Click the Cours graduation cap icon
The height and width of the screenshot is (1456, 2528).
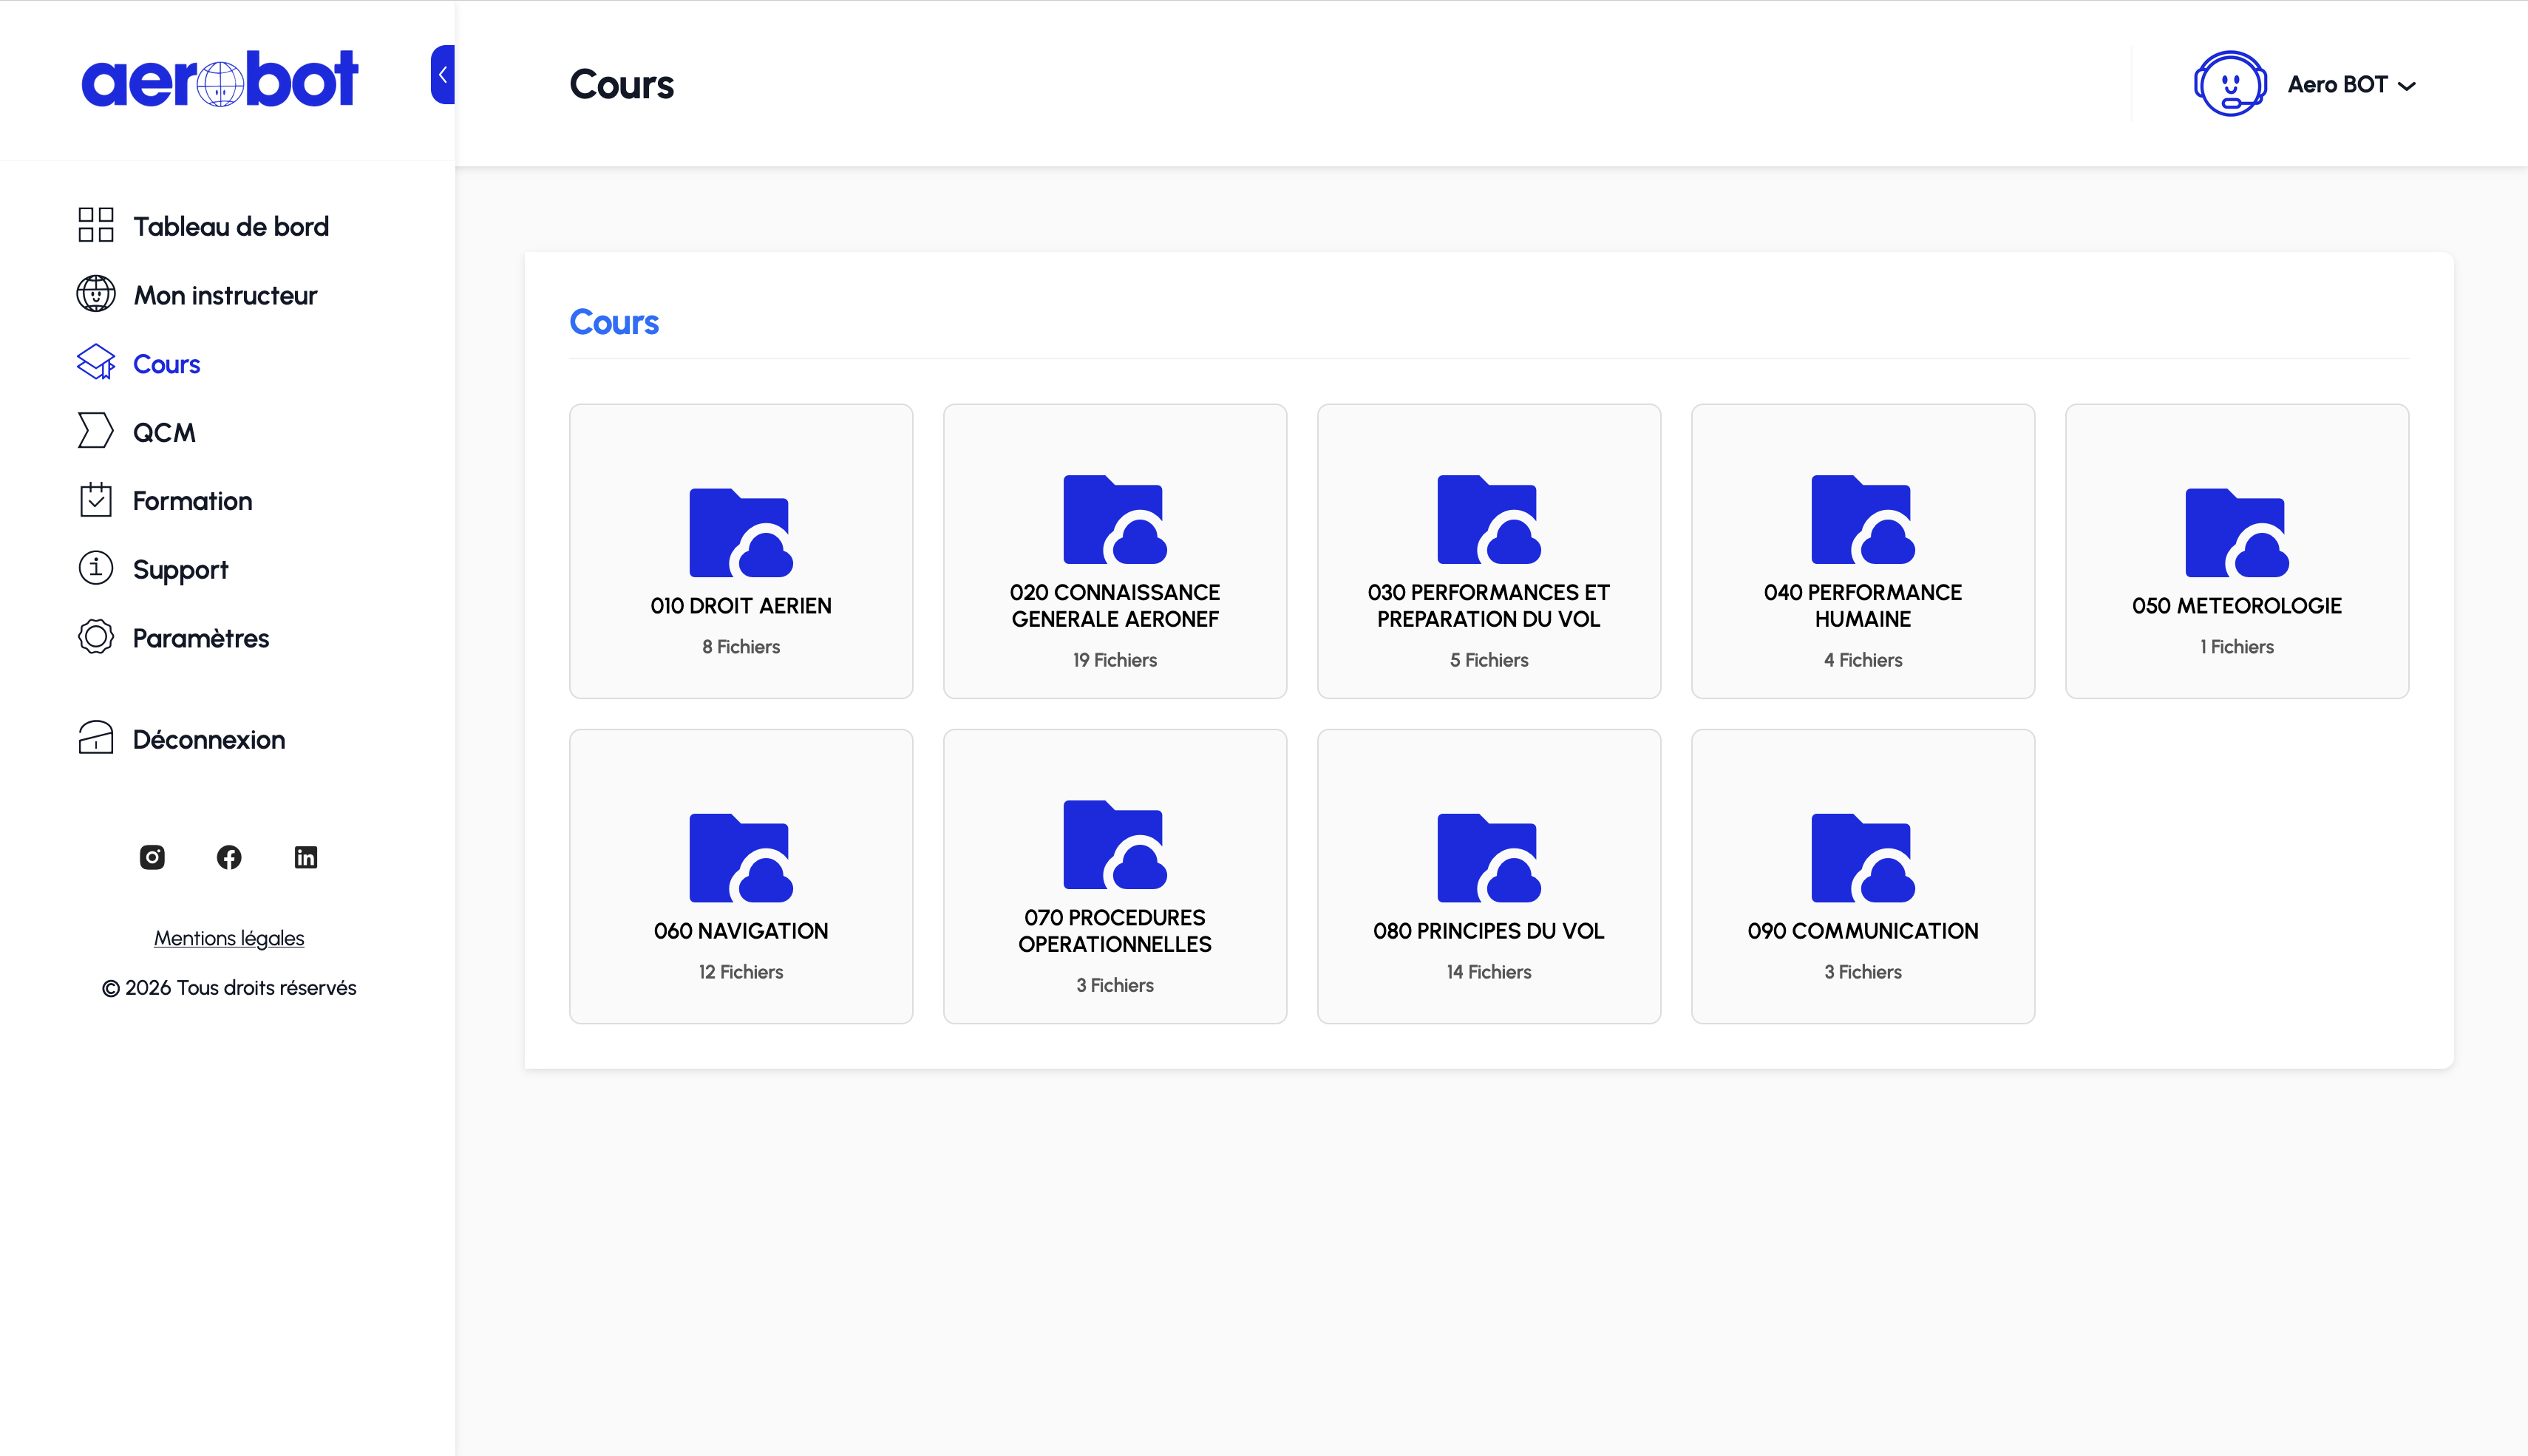pos(96,363)
